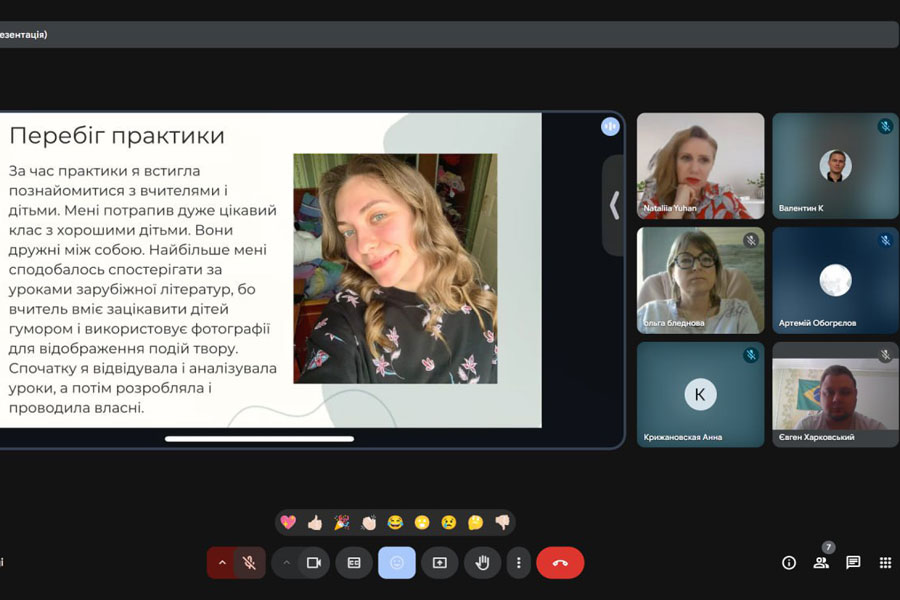Leave the call with red button

[x=560, y=563]
